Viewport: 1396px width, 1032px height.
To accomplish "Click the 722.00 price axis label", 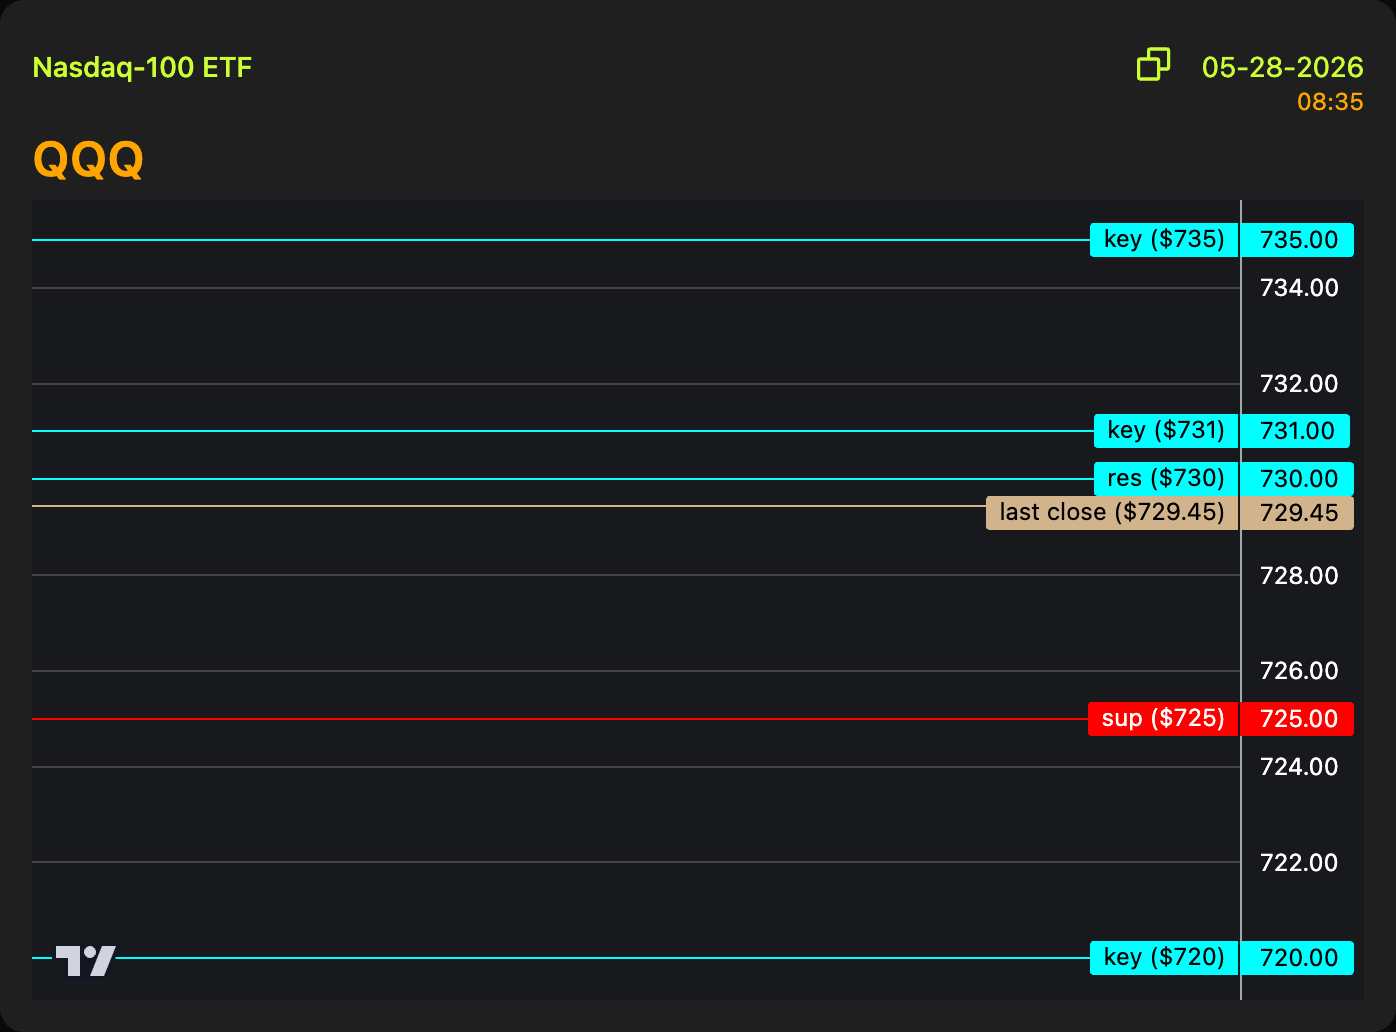I will point(1298,863).
